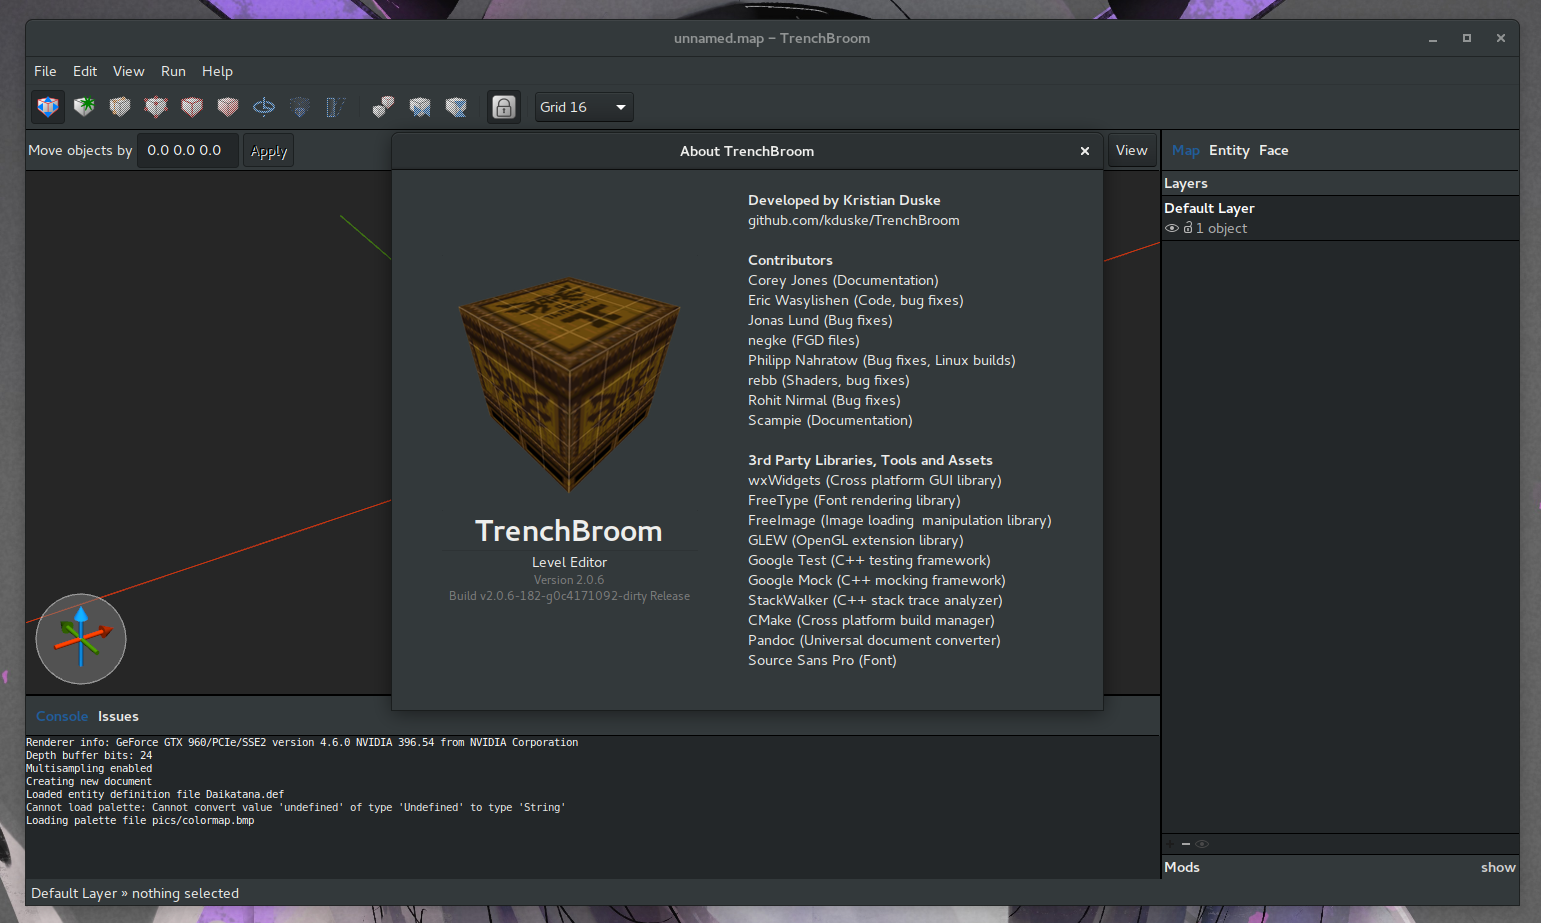Click the Duplicate objects toolbar icon
This screenshot has width=1541, height=923.
(383, 107)
